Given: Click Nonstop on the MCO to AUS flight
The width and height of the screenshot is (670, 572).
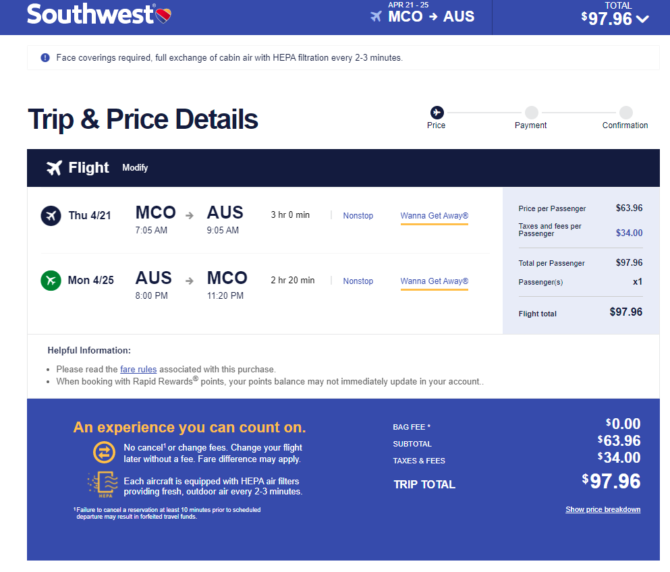Looking at the screenshot, I should (358, 216).
